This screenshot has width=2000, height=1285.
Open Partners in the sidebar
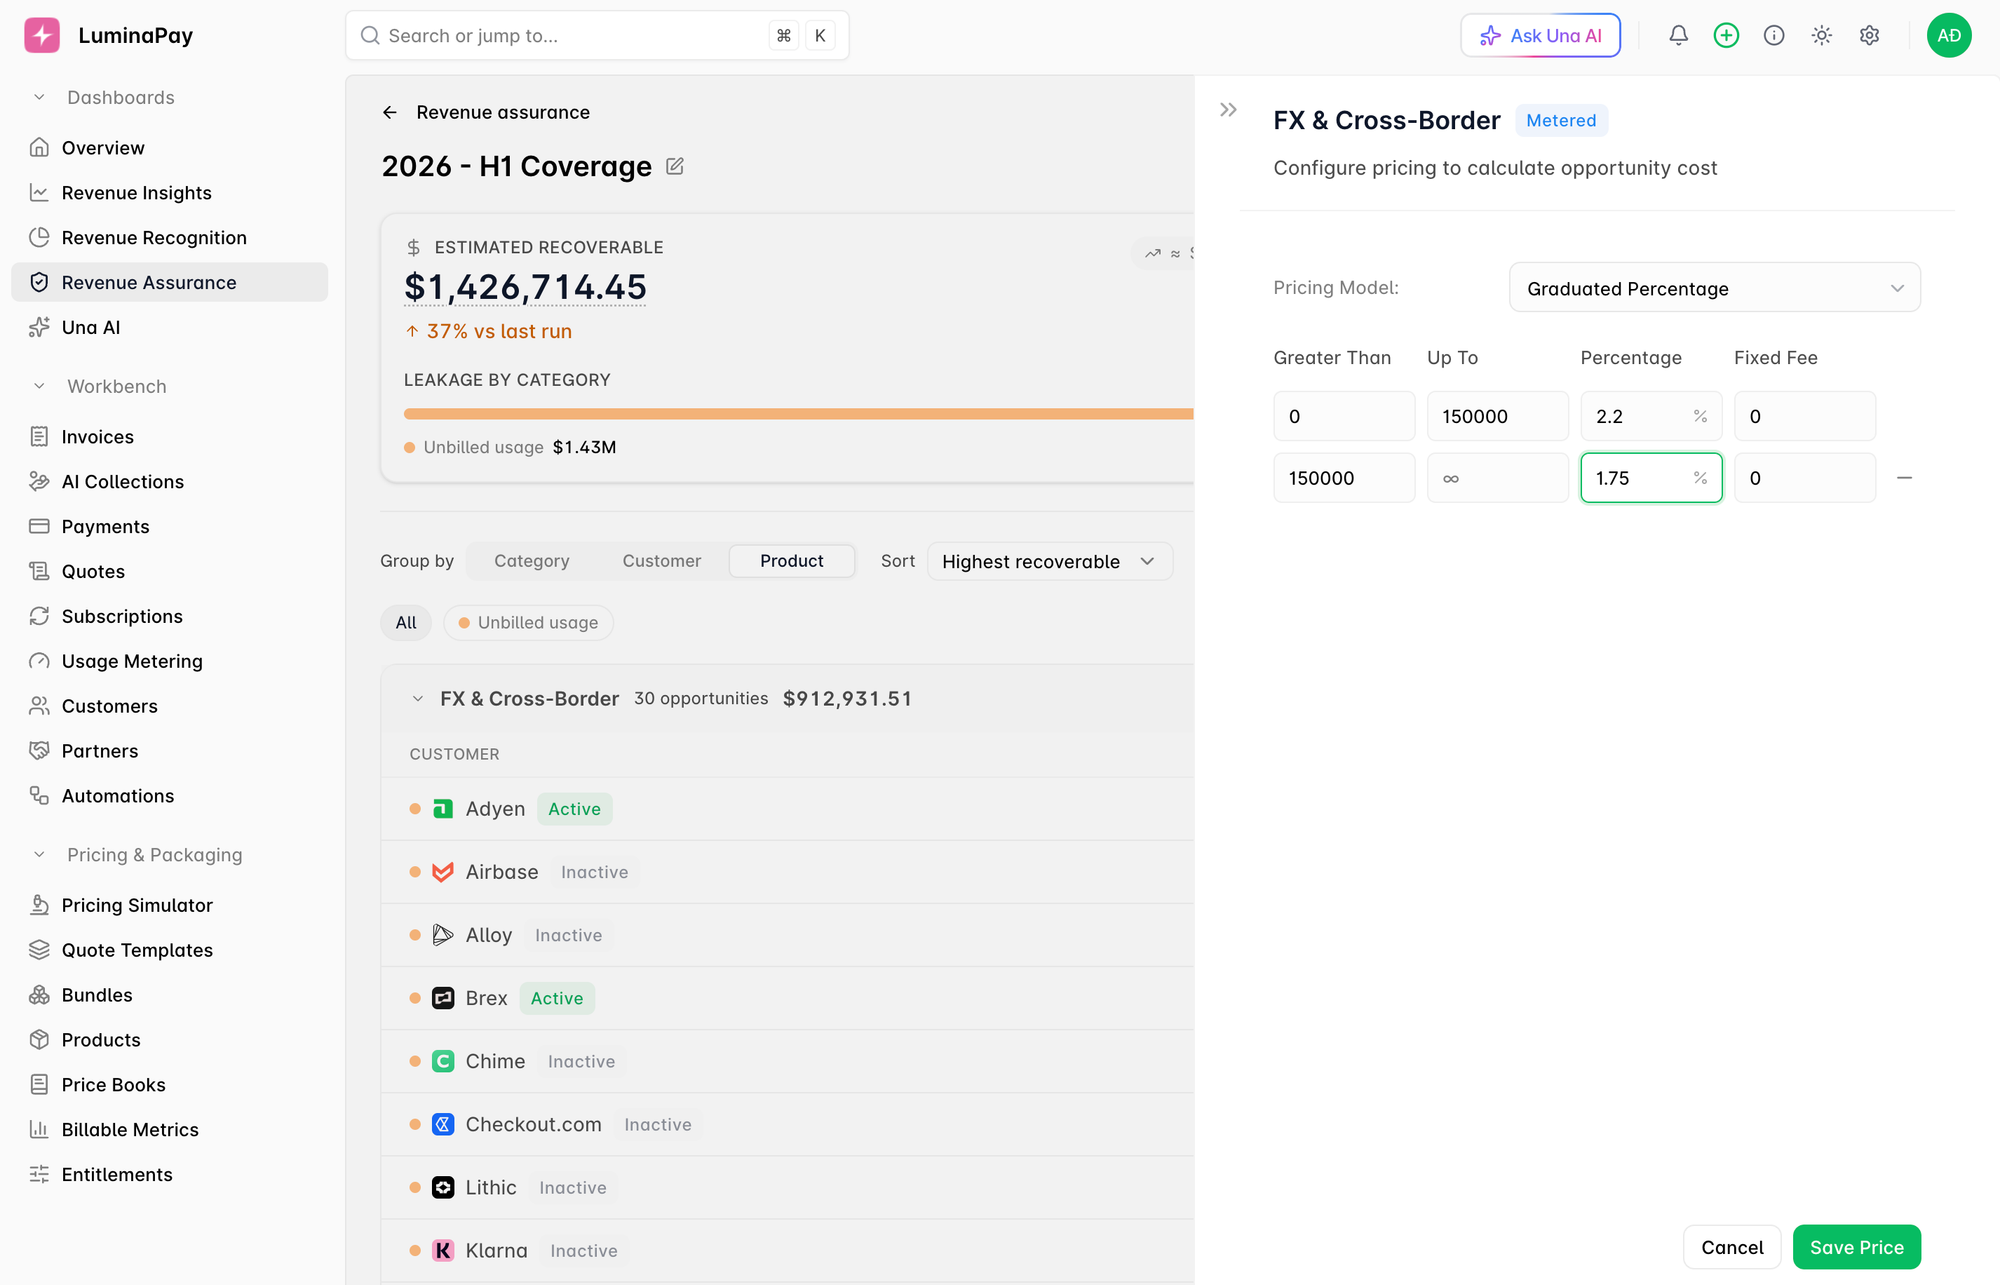pyautogui.click(x=169, y=752)
